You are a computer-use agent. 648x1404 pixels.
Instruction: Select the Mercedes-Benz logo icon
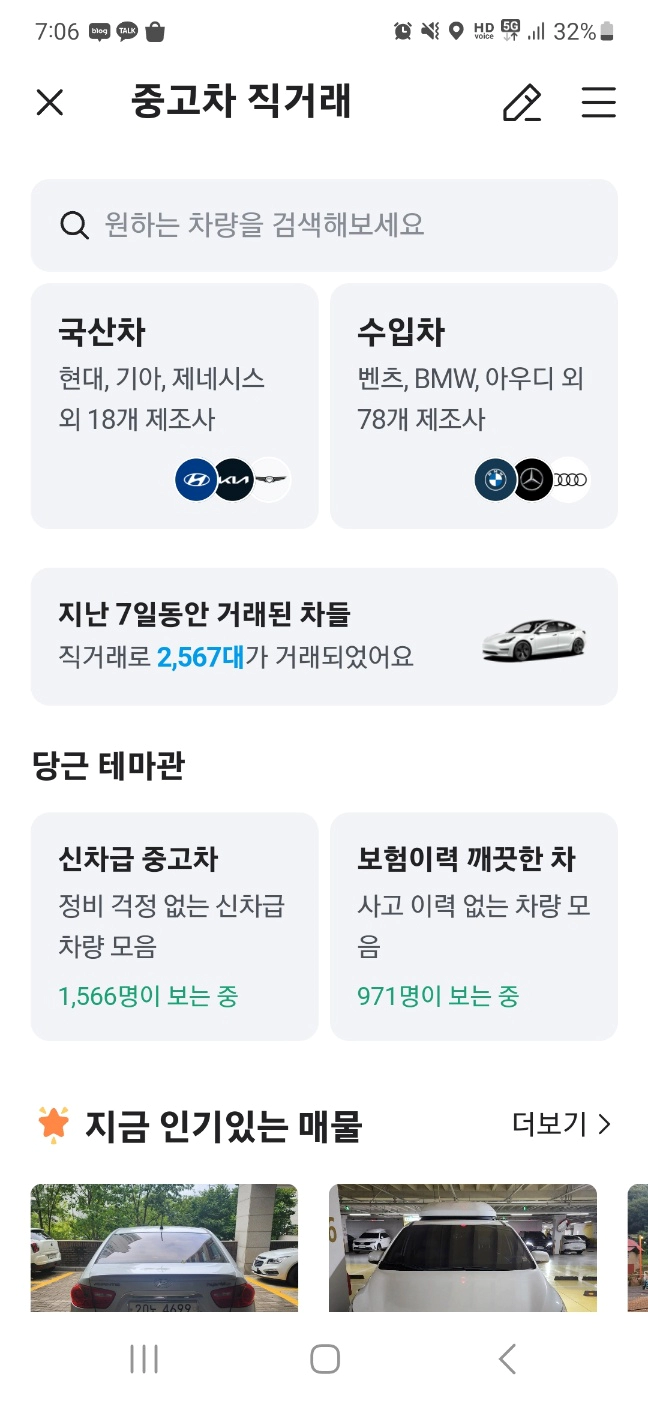click(532, 479)
